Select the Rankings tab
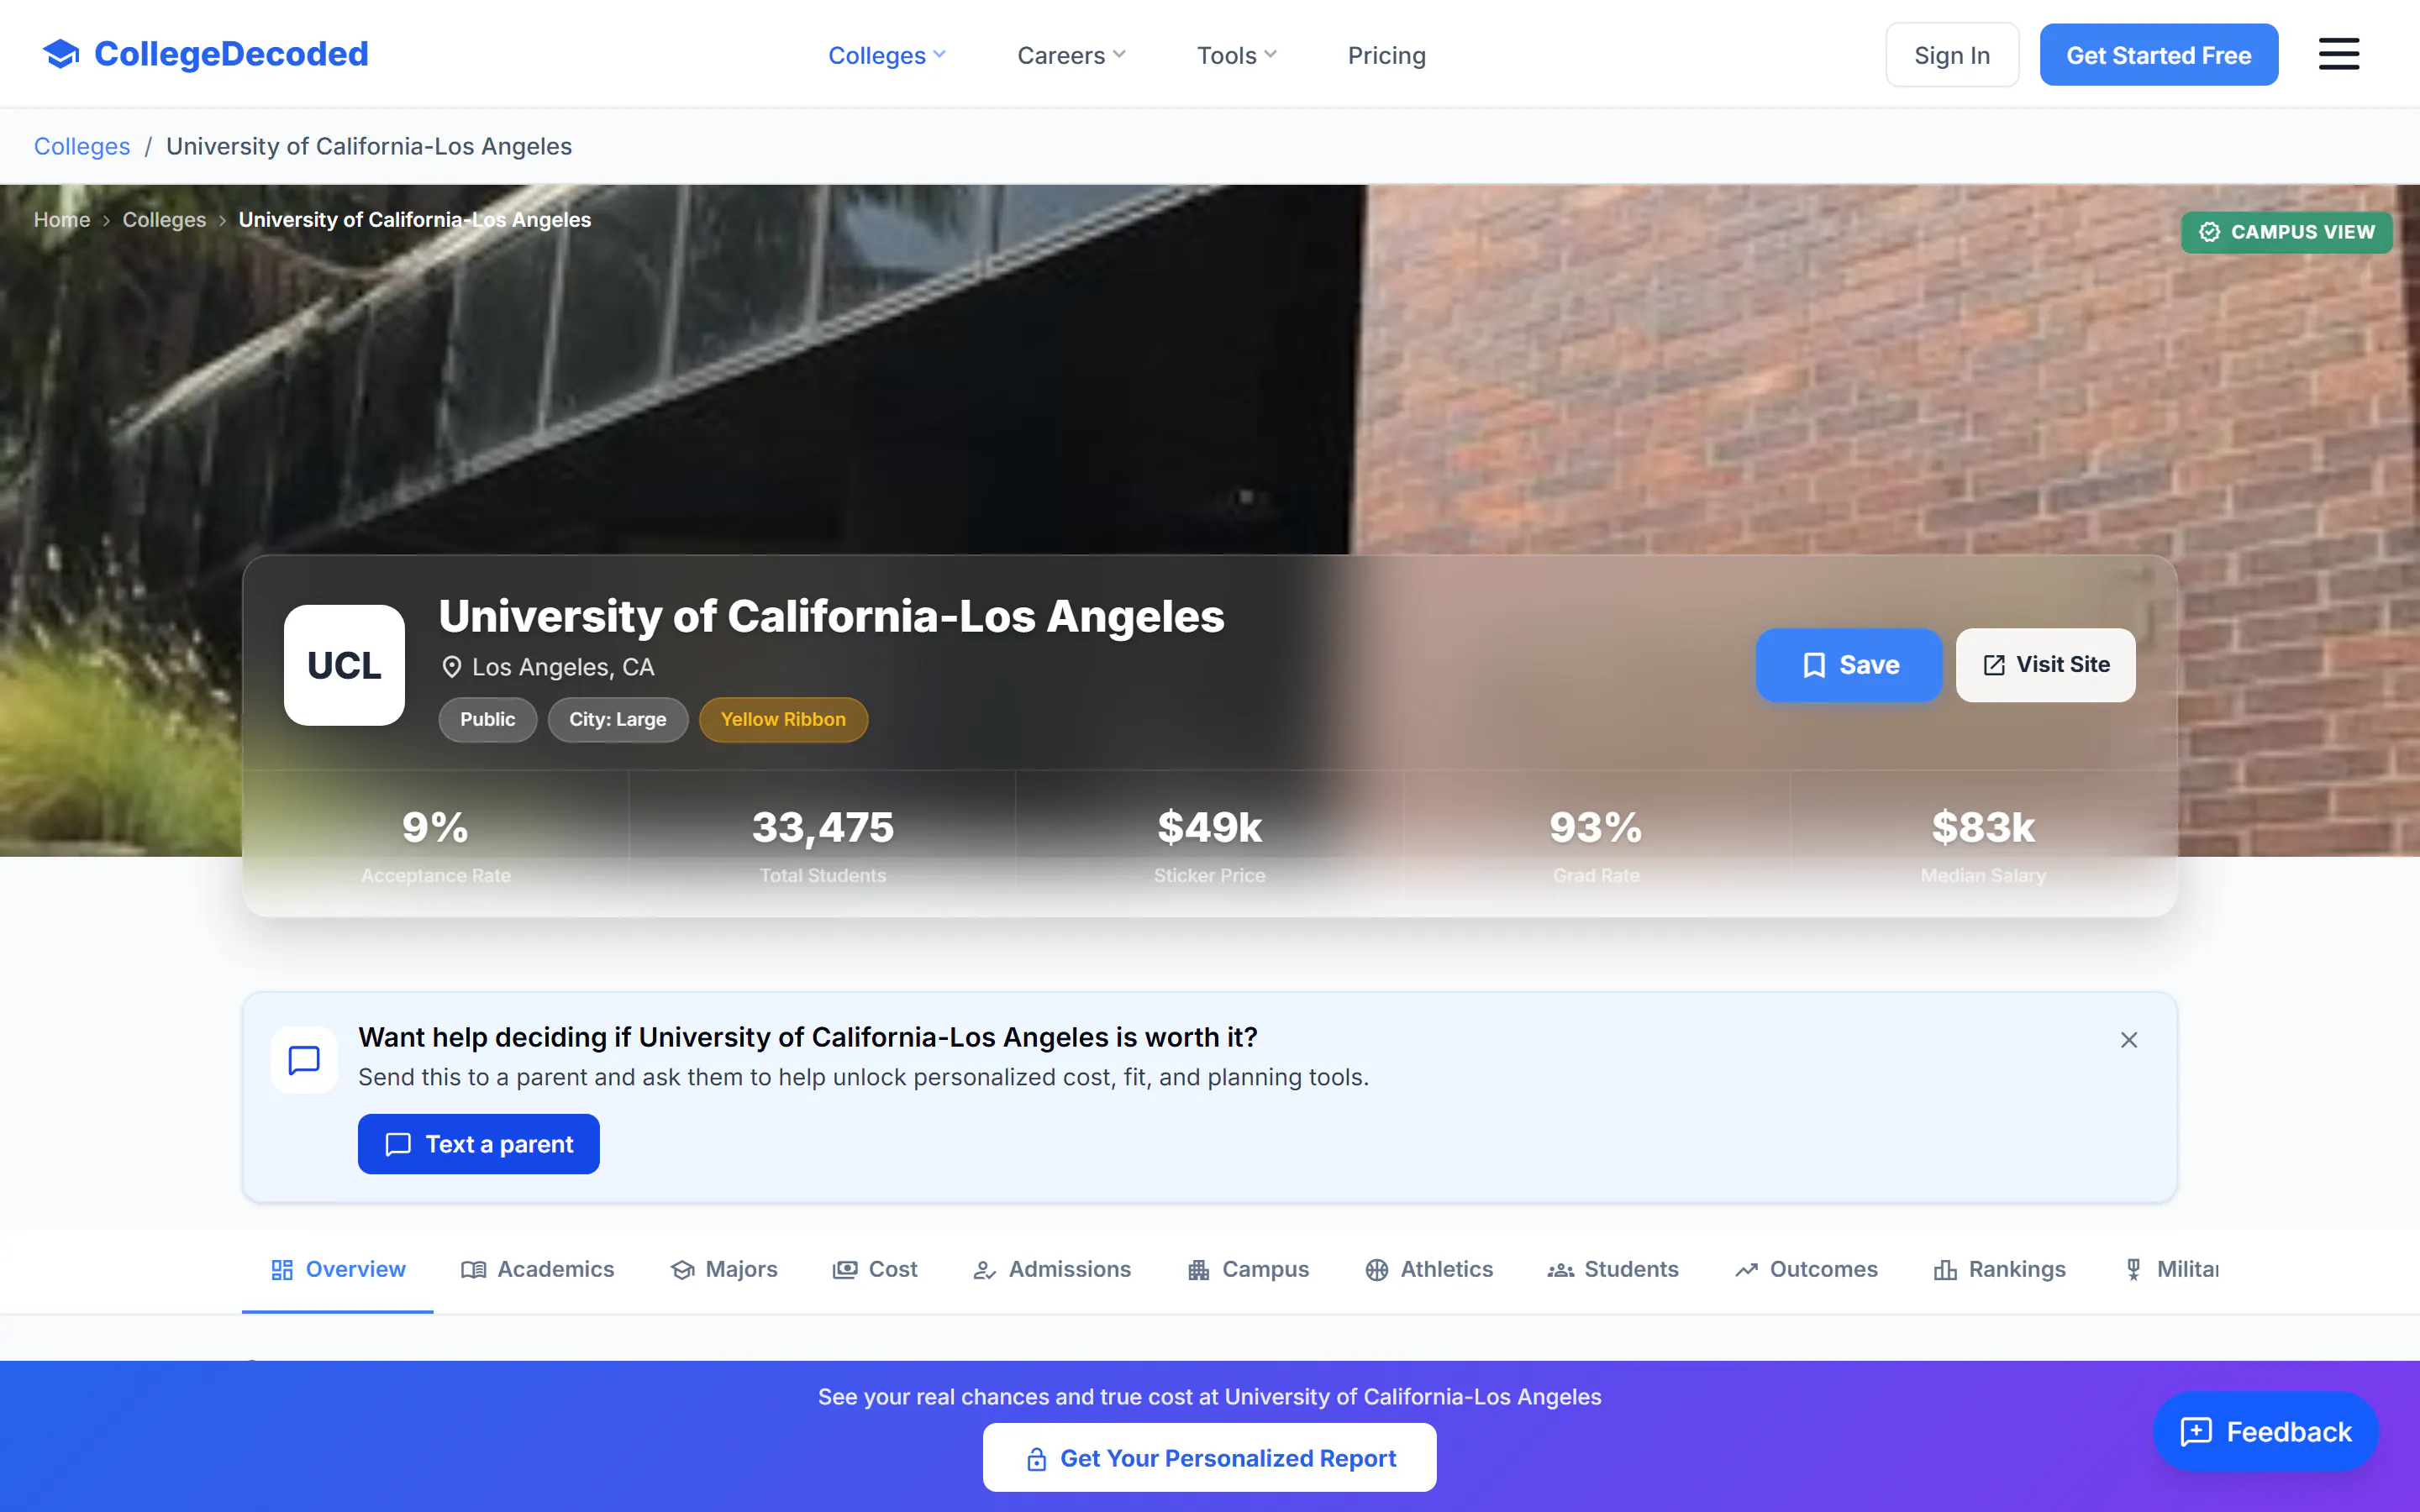Screen dimensions: 2420x1512 (1999, 1270)
